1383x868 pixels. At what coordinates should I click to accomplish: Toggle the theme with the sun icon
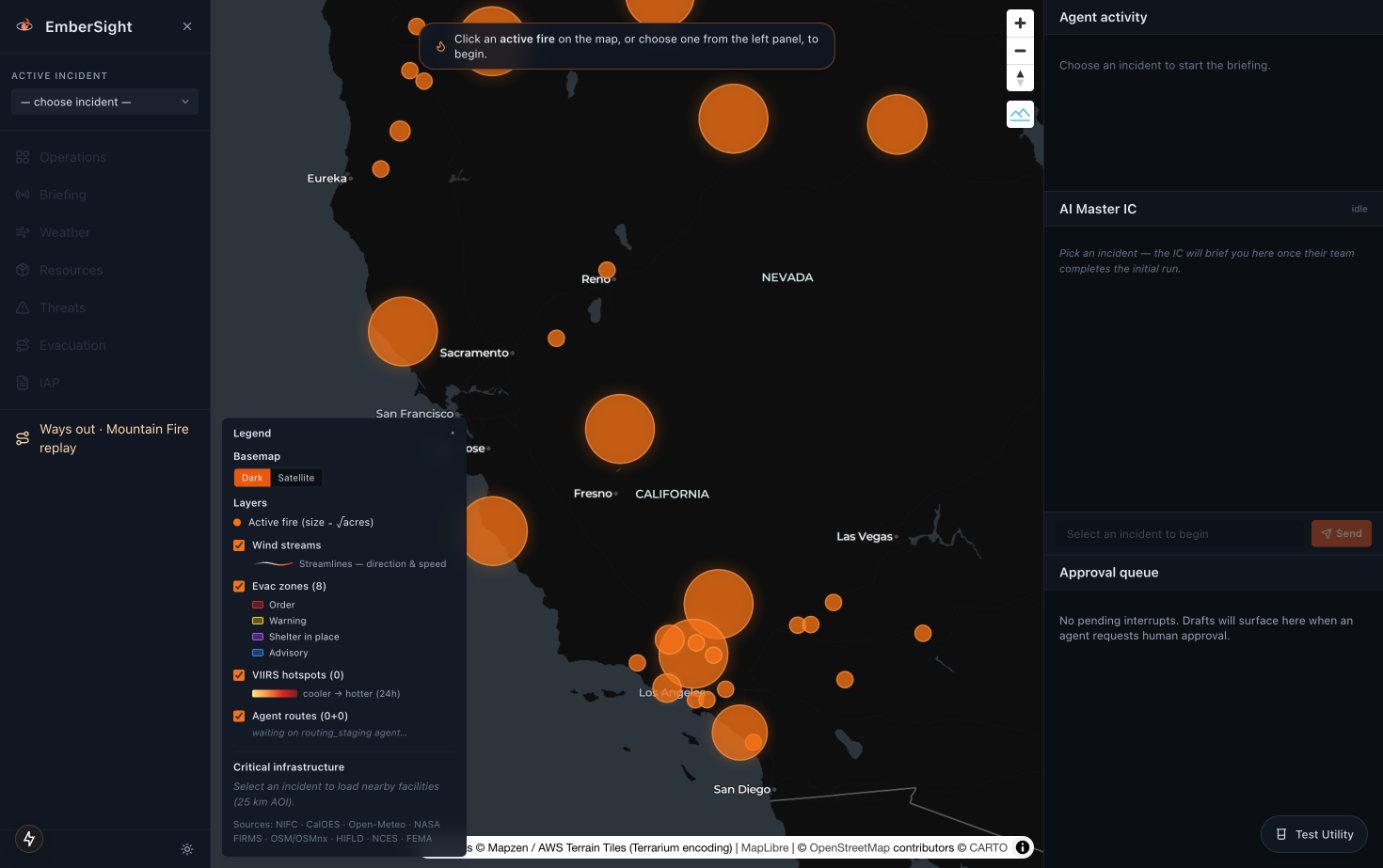(187, 849)
